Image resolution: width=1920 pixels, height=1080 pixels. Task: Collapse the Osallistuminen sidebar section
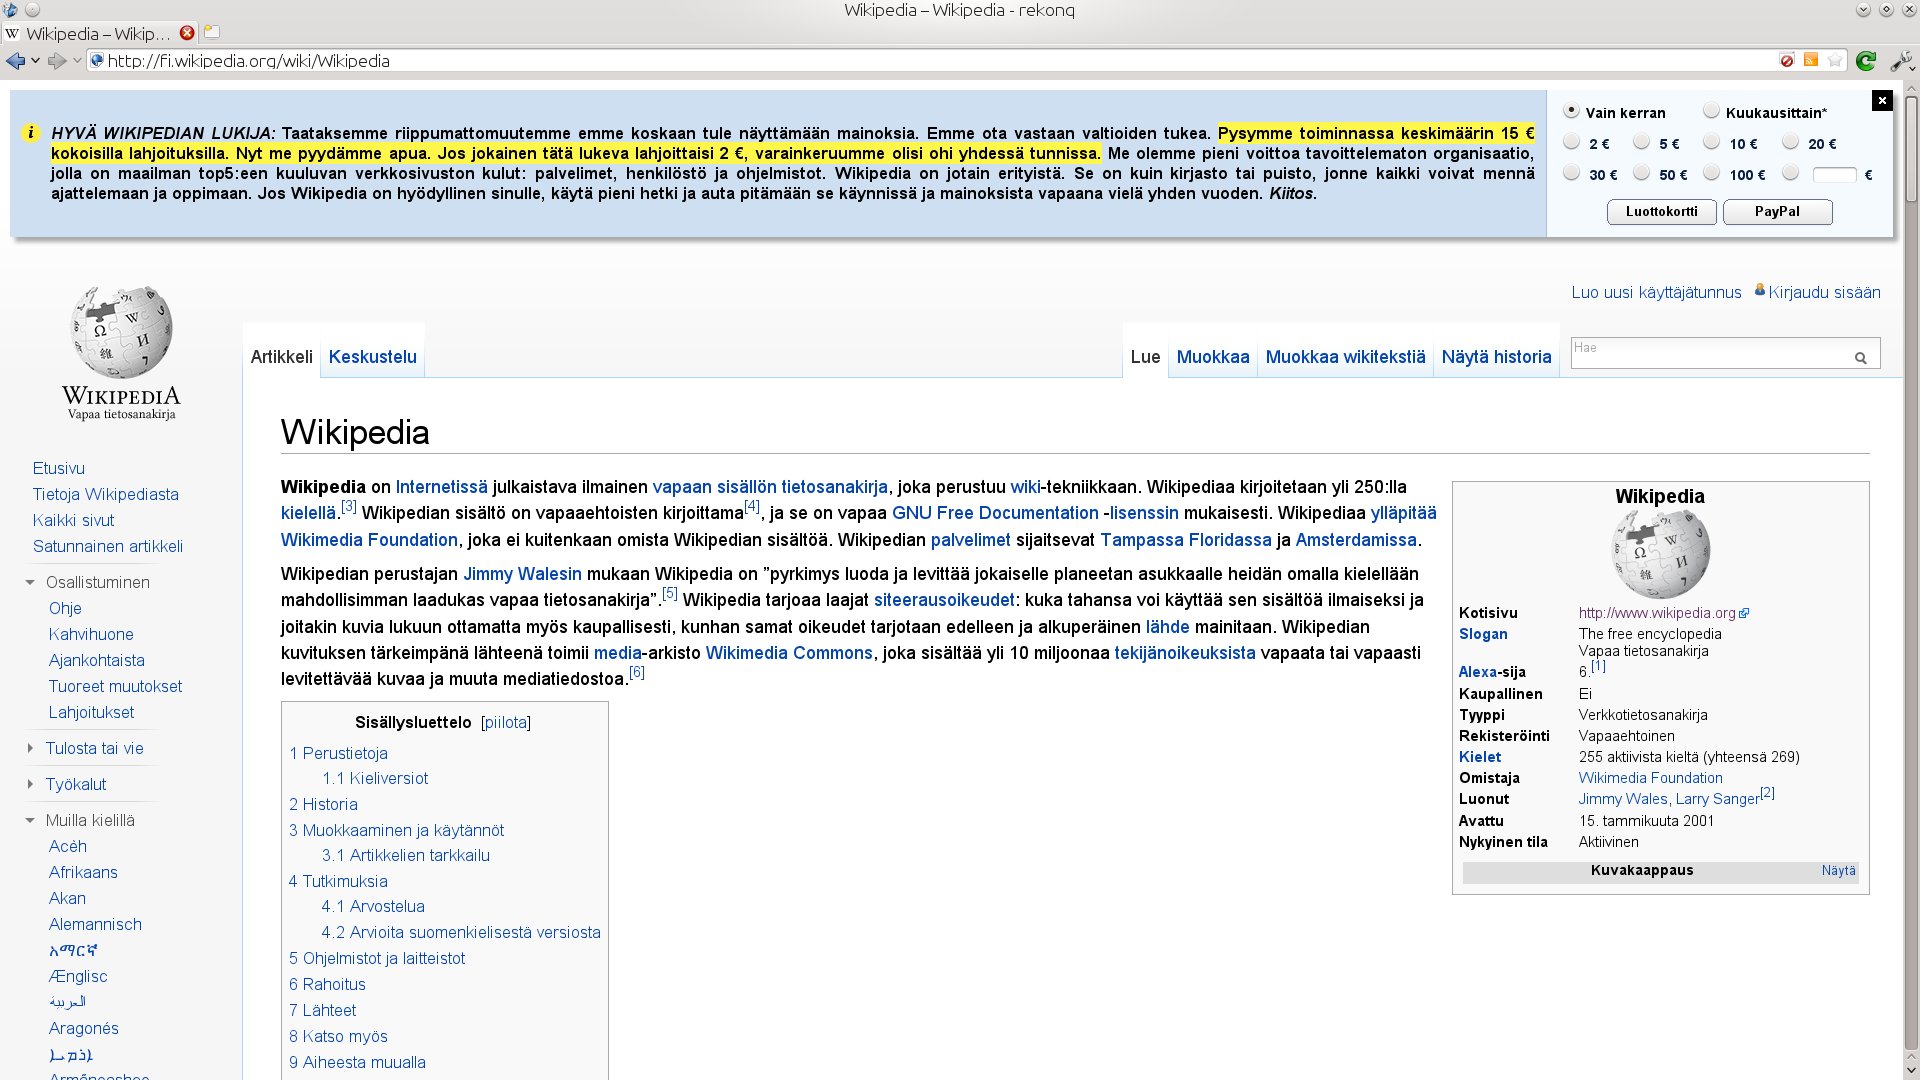pyautogui.click(x=30, y=582)
